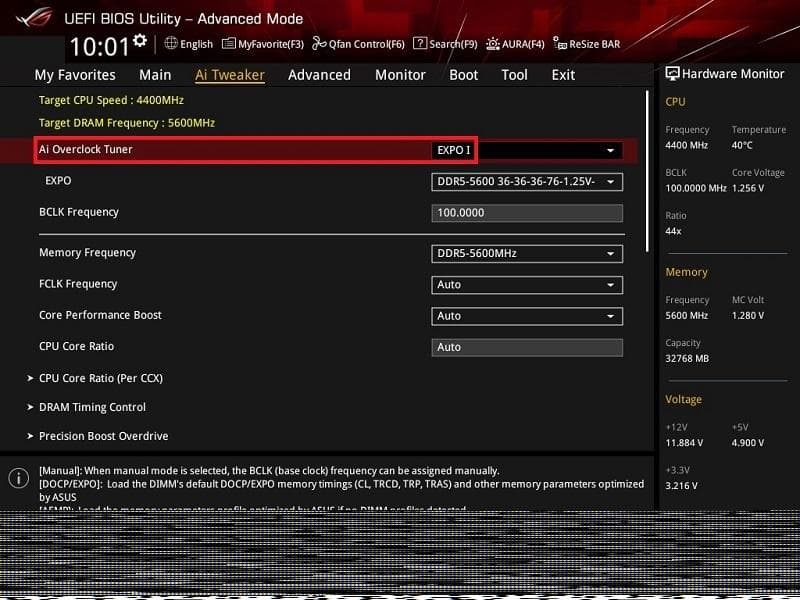The image size is (800, 600).
Task: Click the CPU temperature value 40°C
Action: click(x=742, y=145)
